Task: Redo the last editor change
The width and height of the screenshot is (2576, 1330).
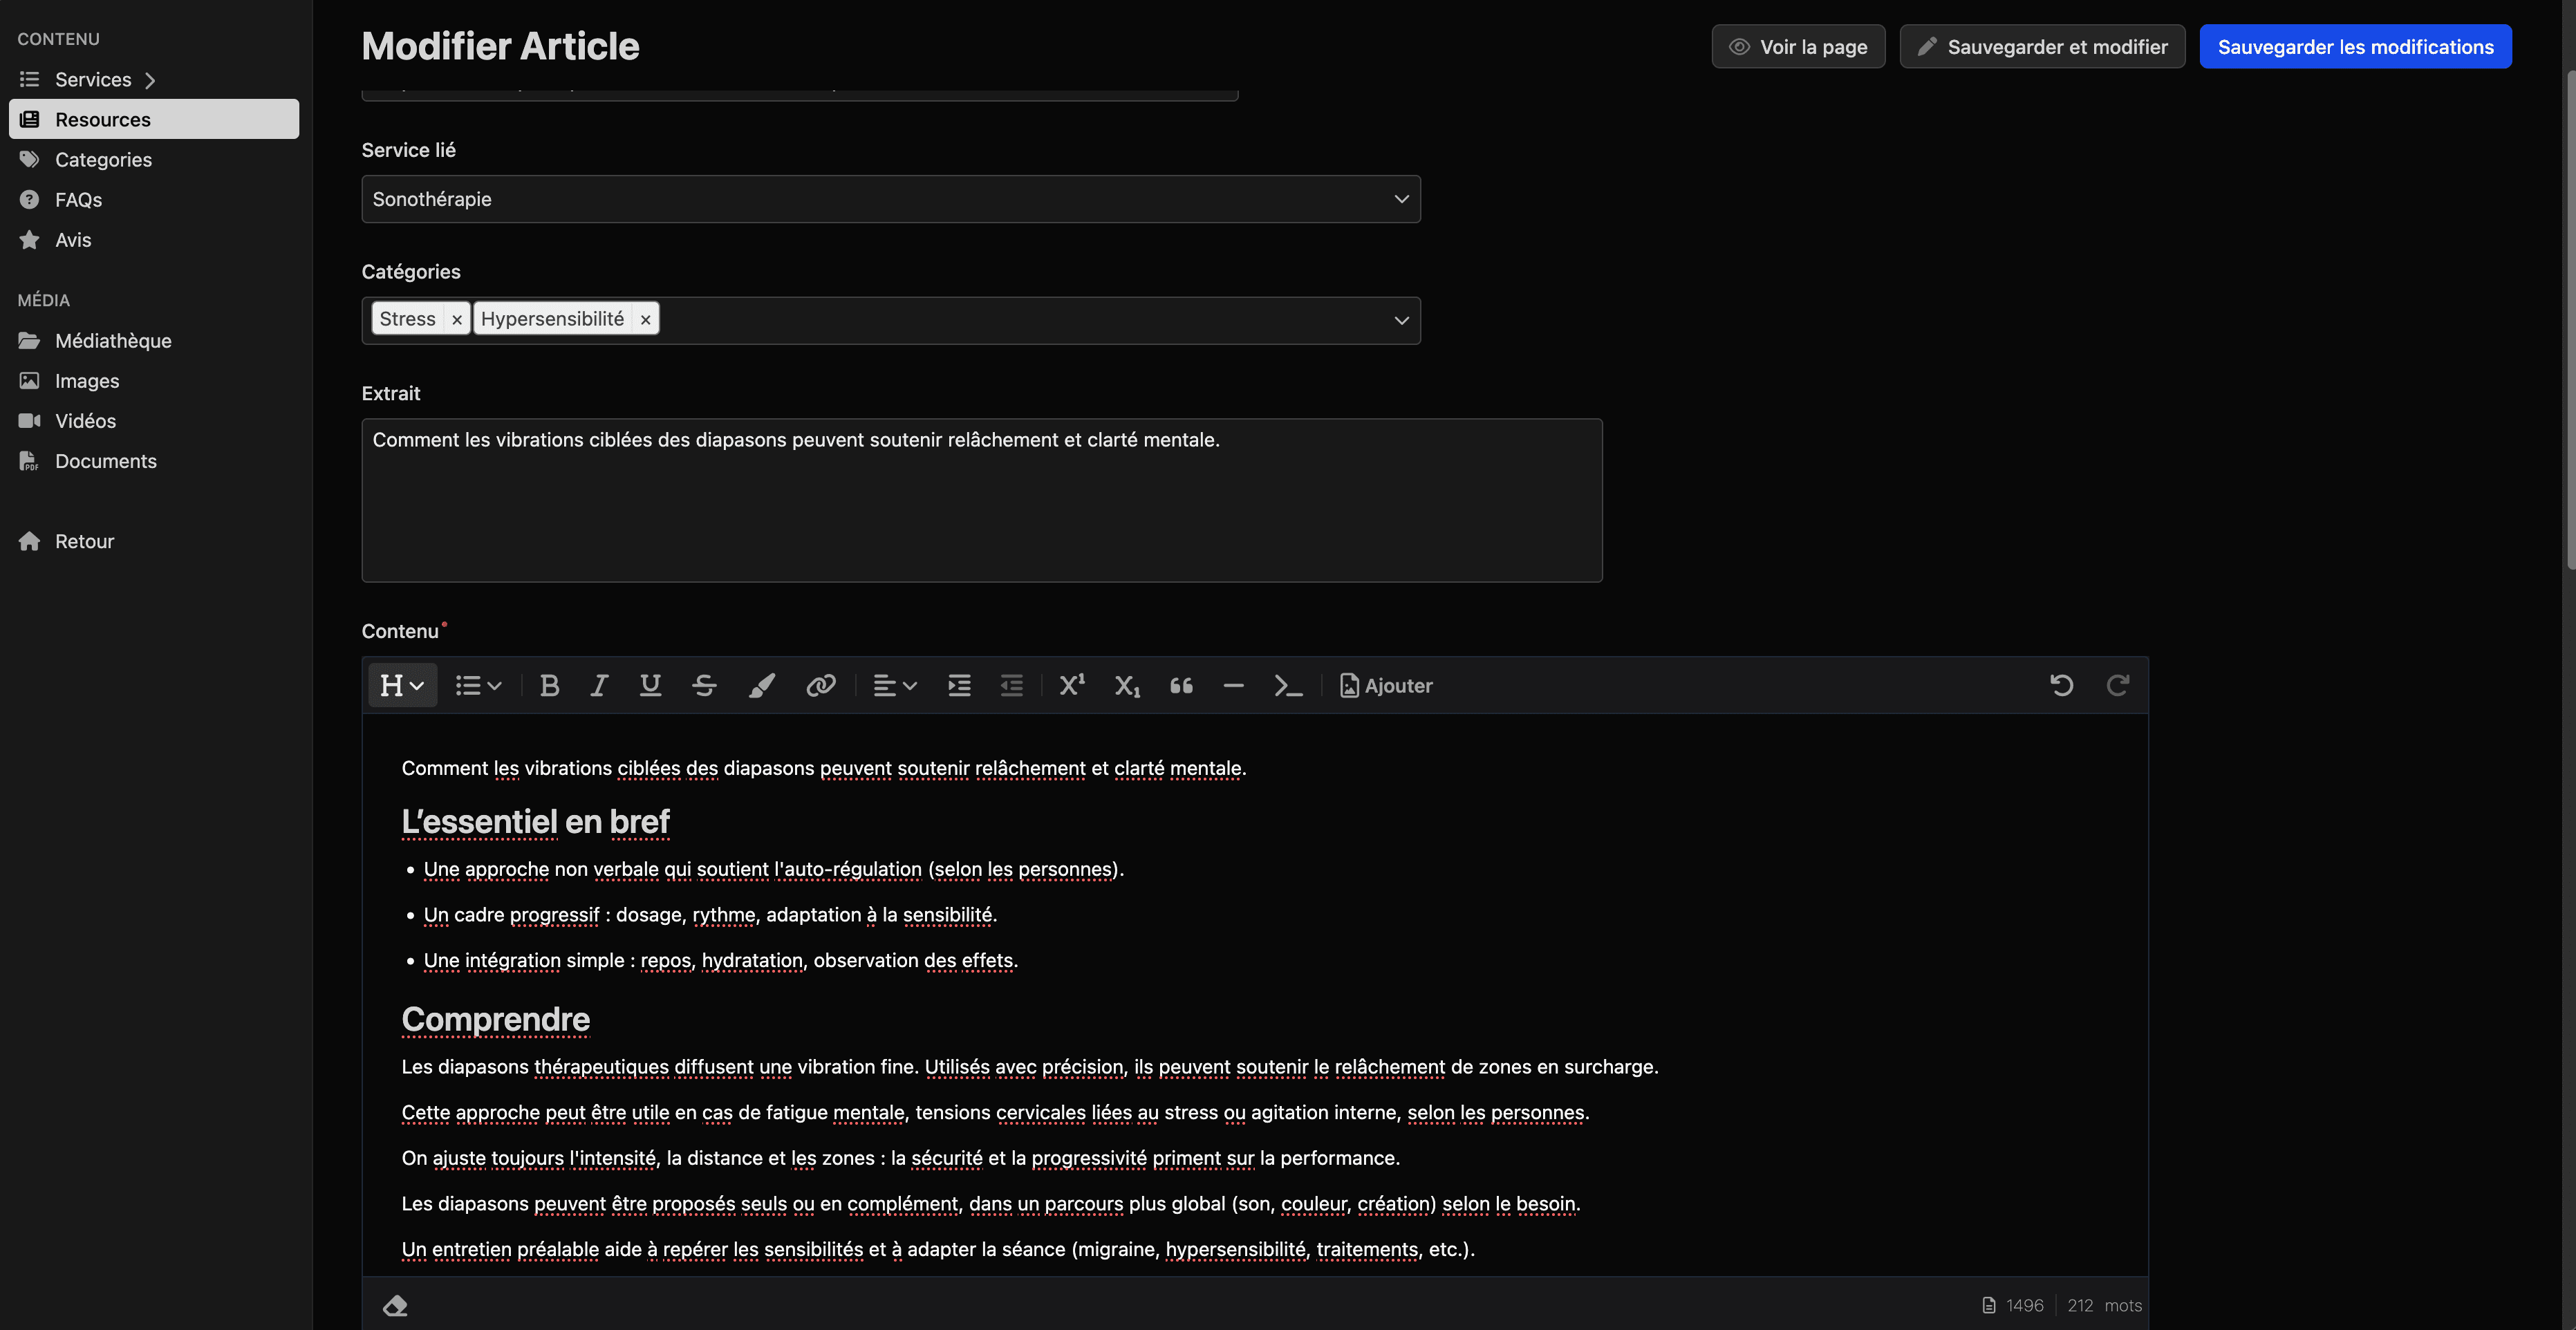Action: [2119, 685]
